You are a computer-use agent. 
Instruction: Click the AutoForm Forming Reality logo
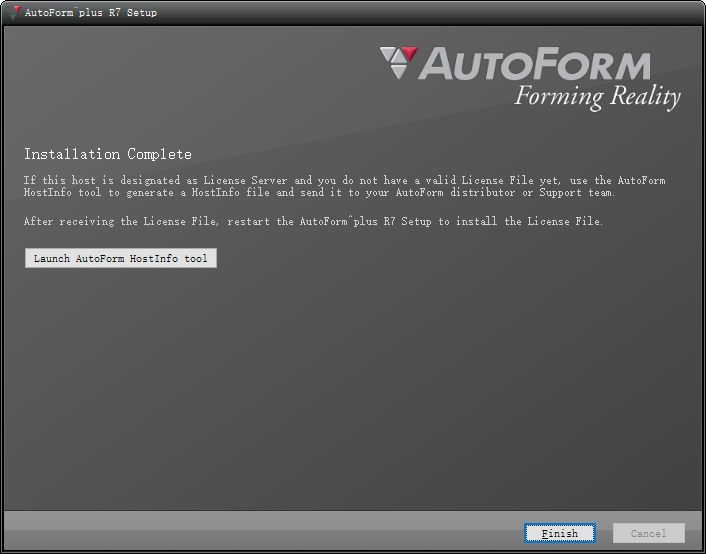(530, 78)
